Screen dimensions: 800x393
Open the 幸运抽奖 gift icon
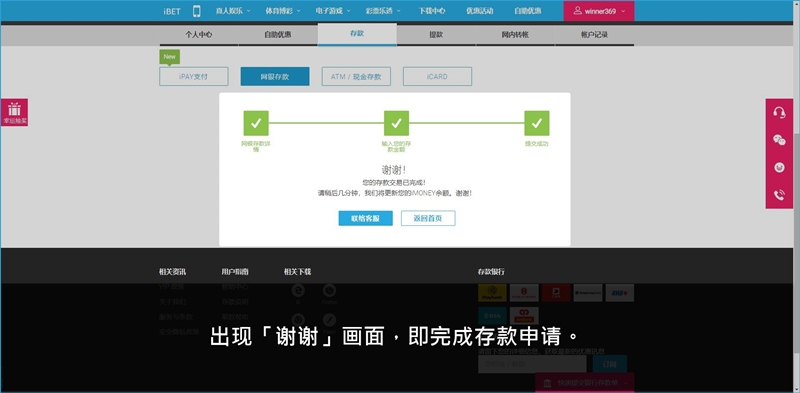coord(15,112)
